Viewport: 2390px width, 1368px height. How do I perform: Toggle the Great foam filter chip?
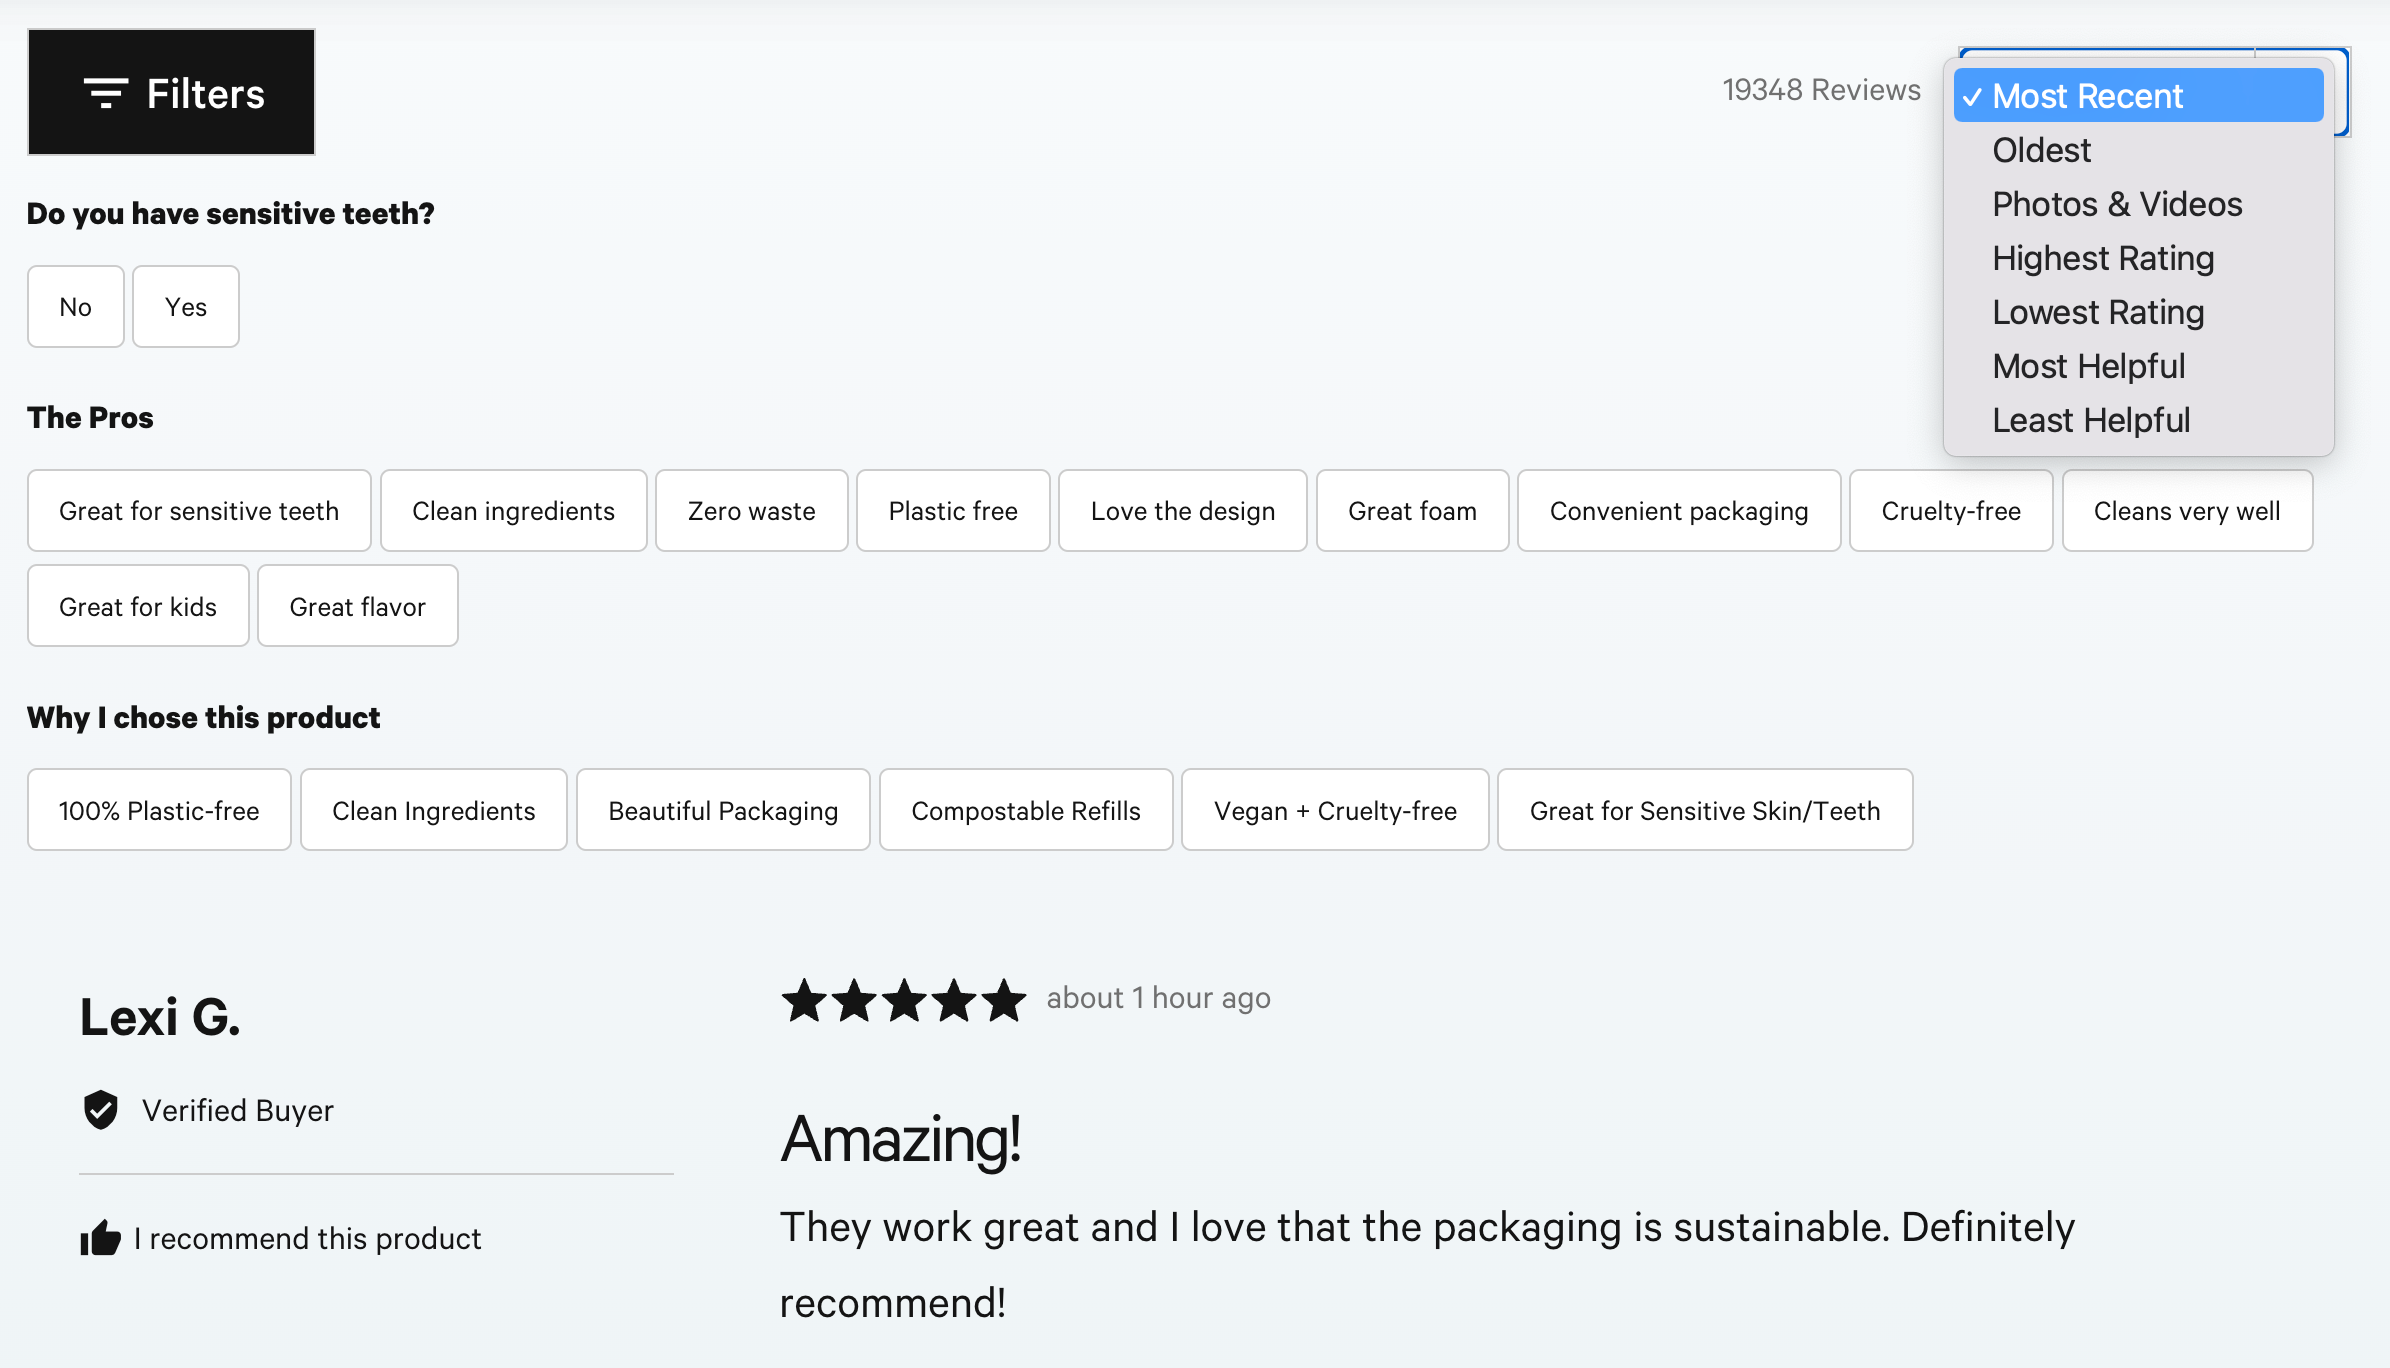coord(1411,511)
